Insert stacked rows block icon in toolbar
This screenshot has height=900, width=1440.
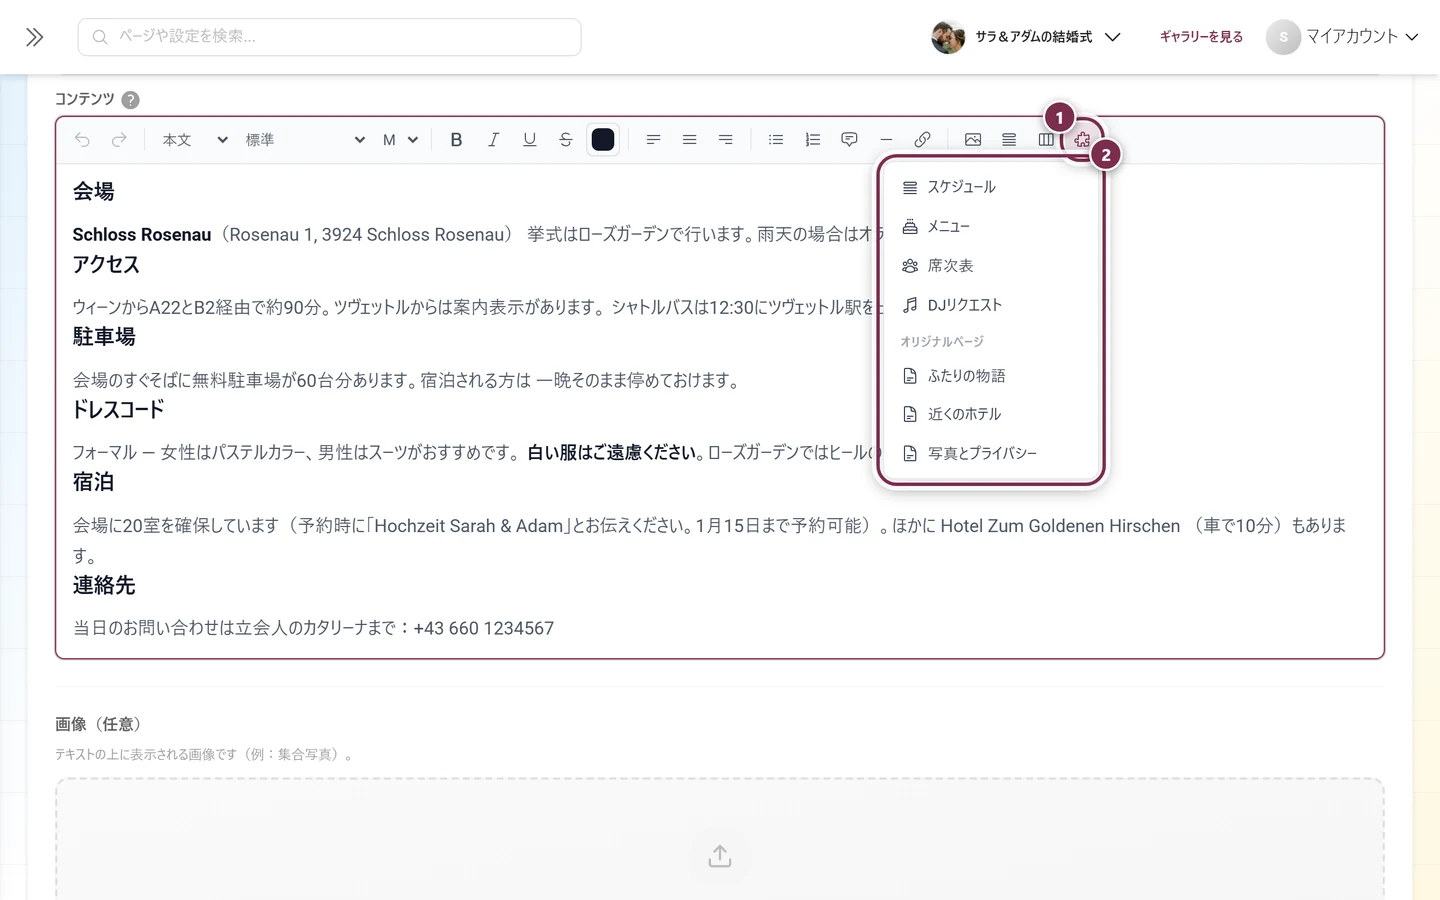(x=1009, y=140)
